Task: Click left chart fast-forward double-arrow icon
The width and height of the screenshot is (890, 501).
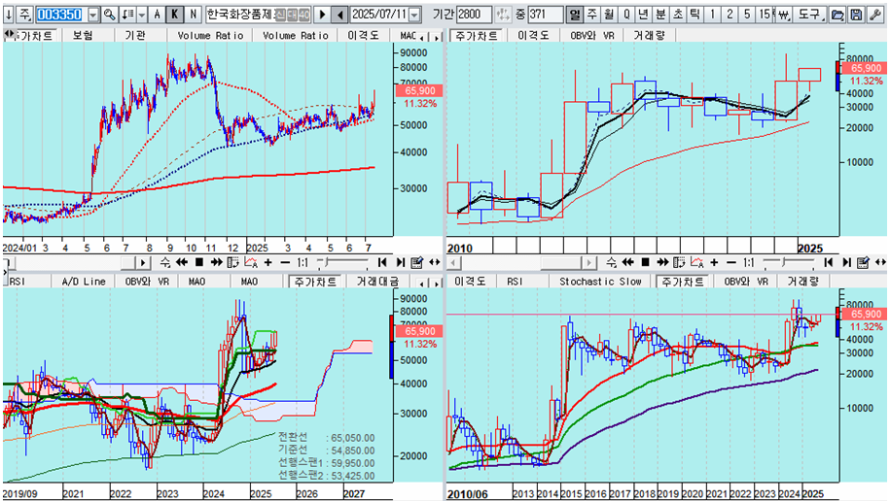Action: tap(216, 262)
